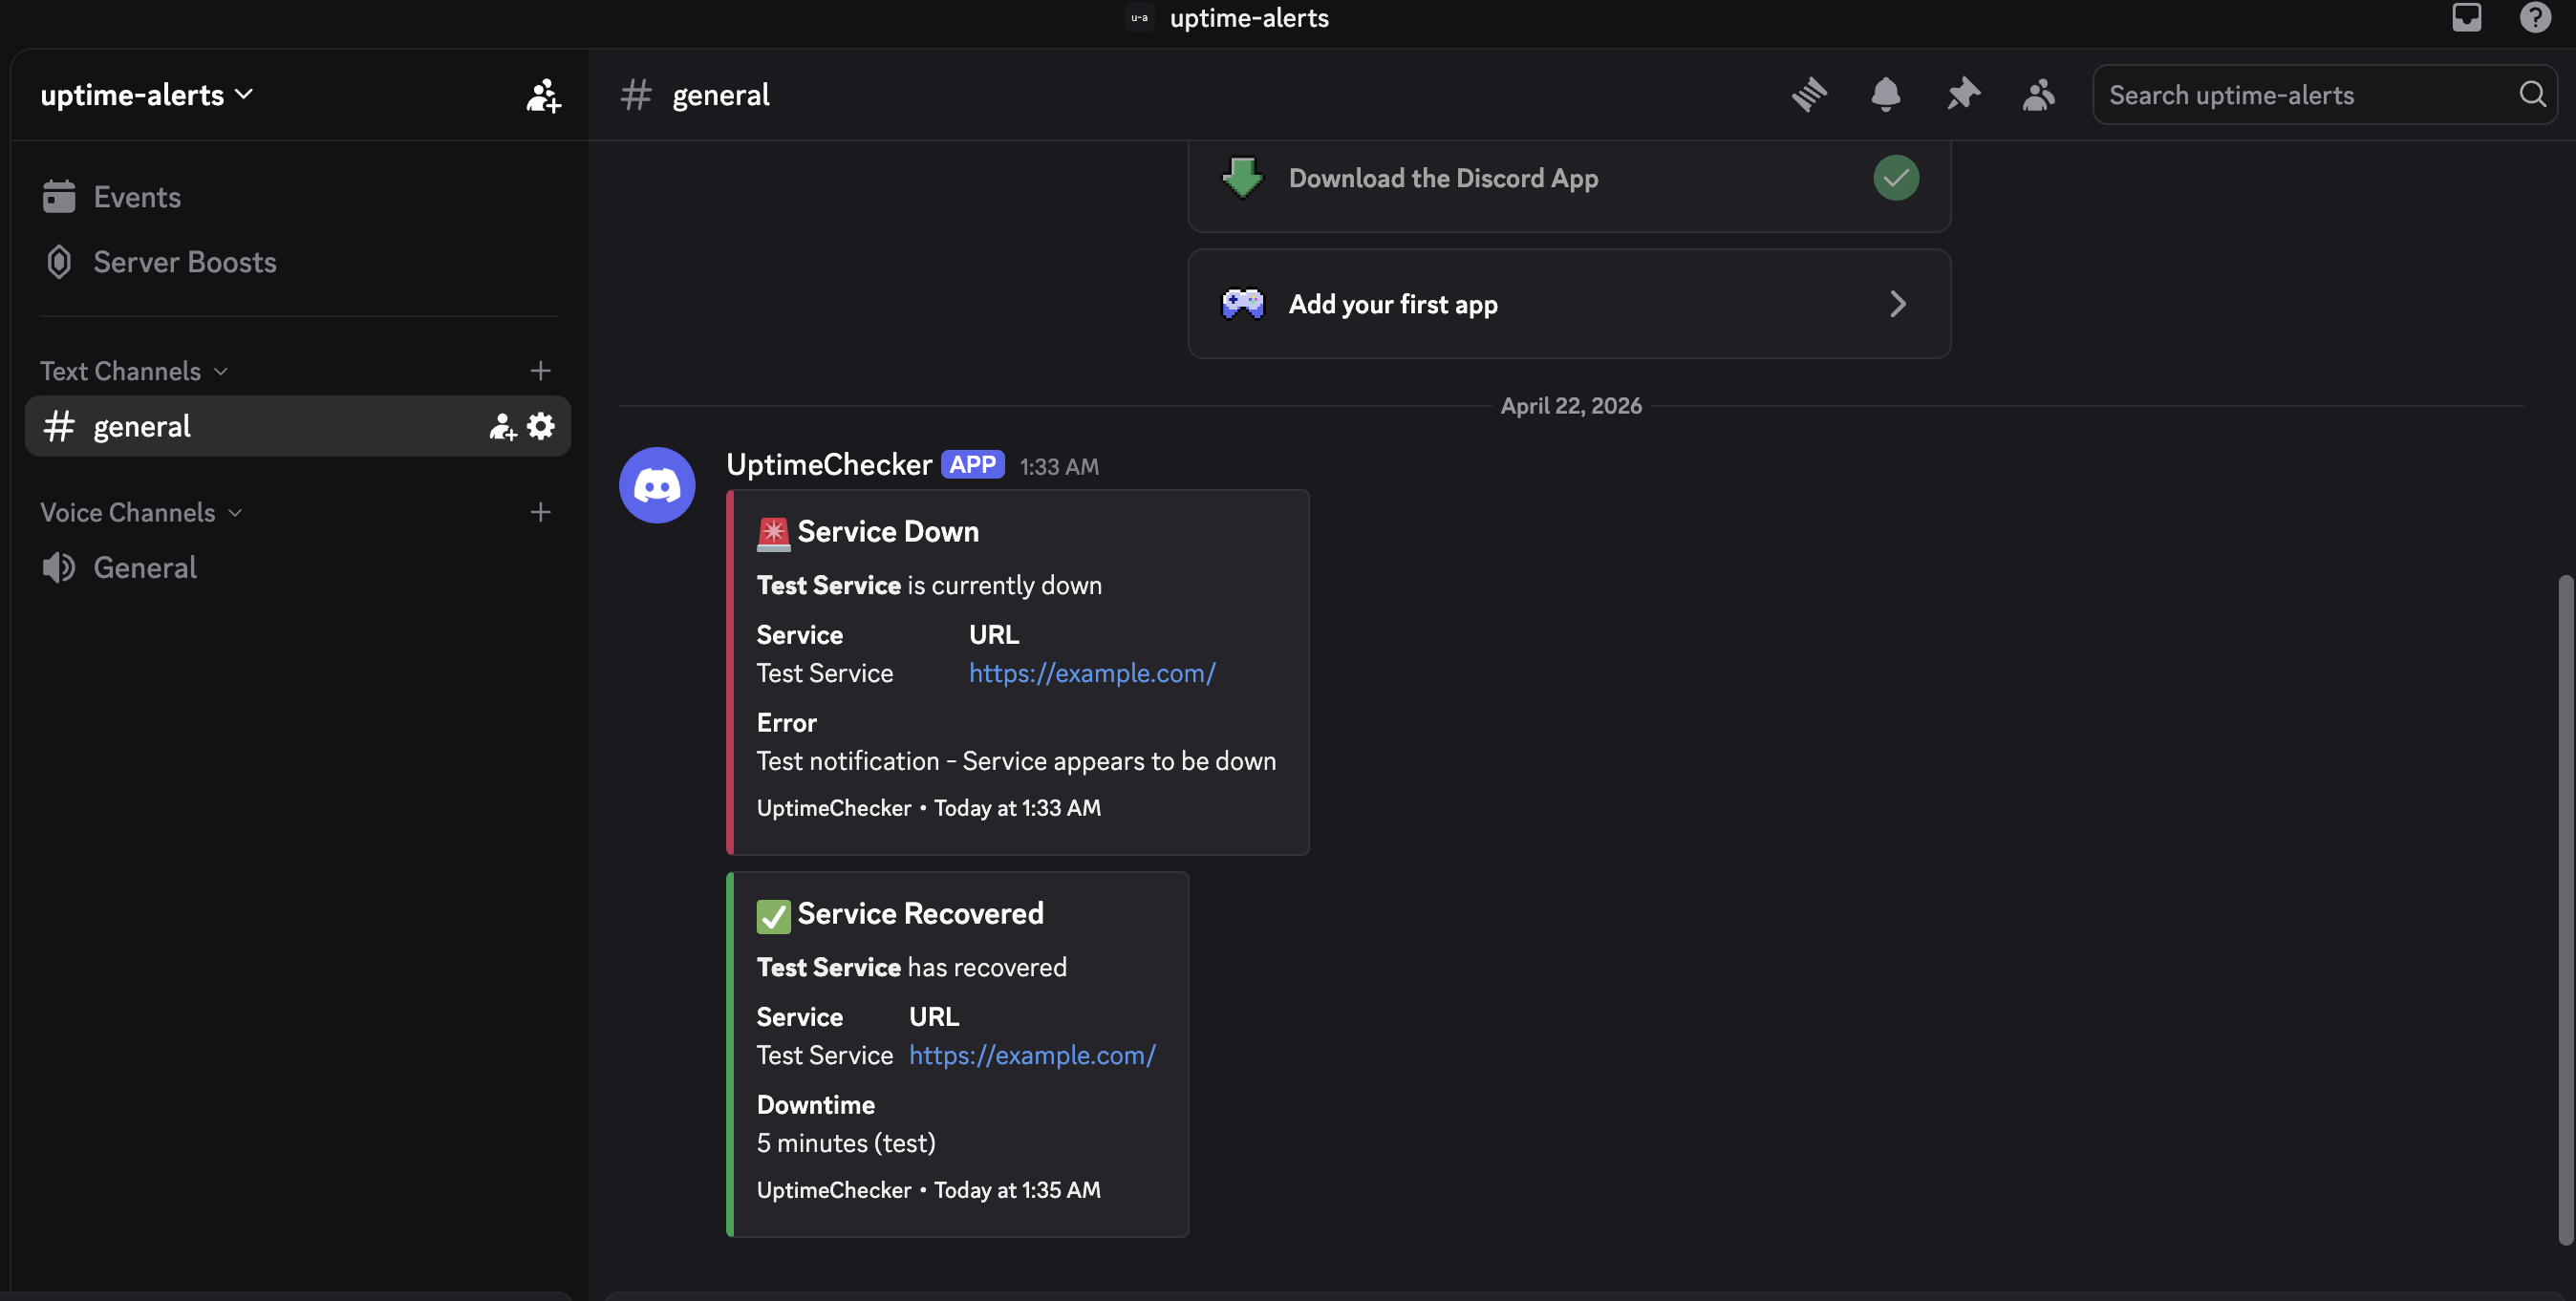This screenshot has height=1301, width=2576.
Task: Click the green checkmark on Download task
Action: [1895, 178]
